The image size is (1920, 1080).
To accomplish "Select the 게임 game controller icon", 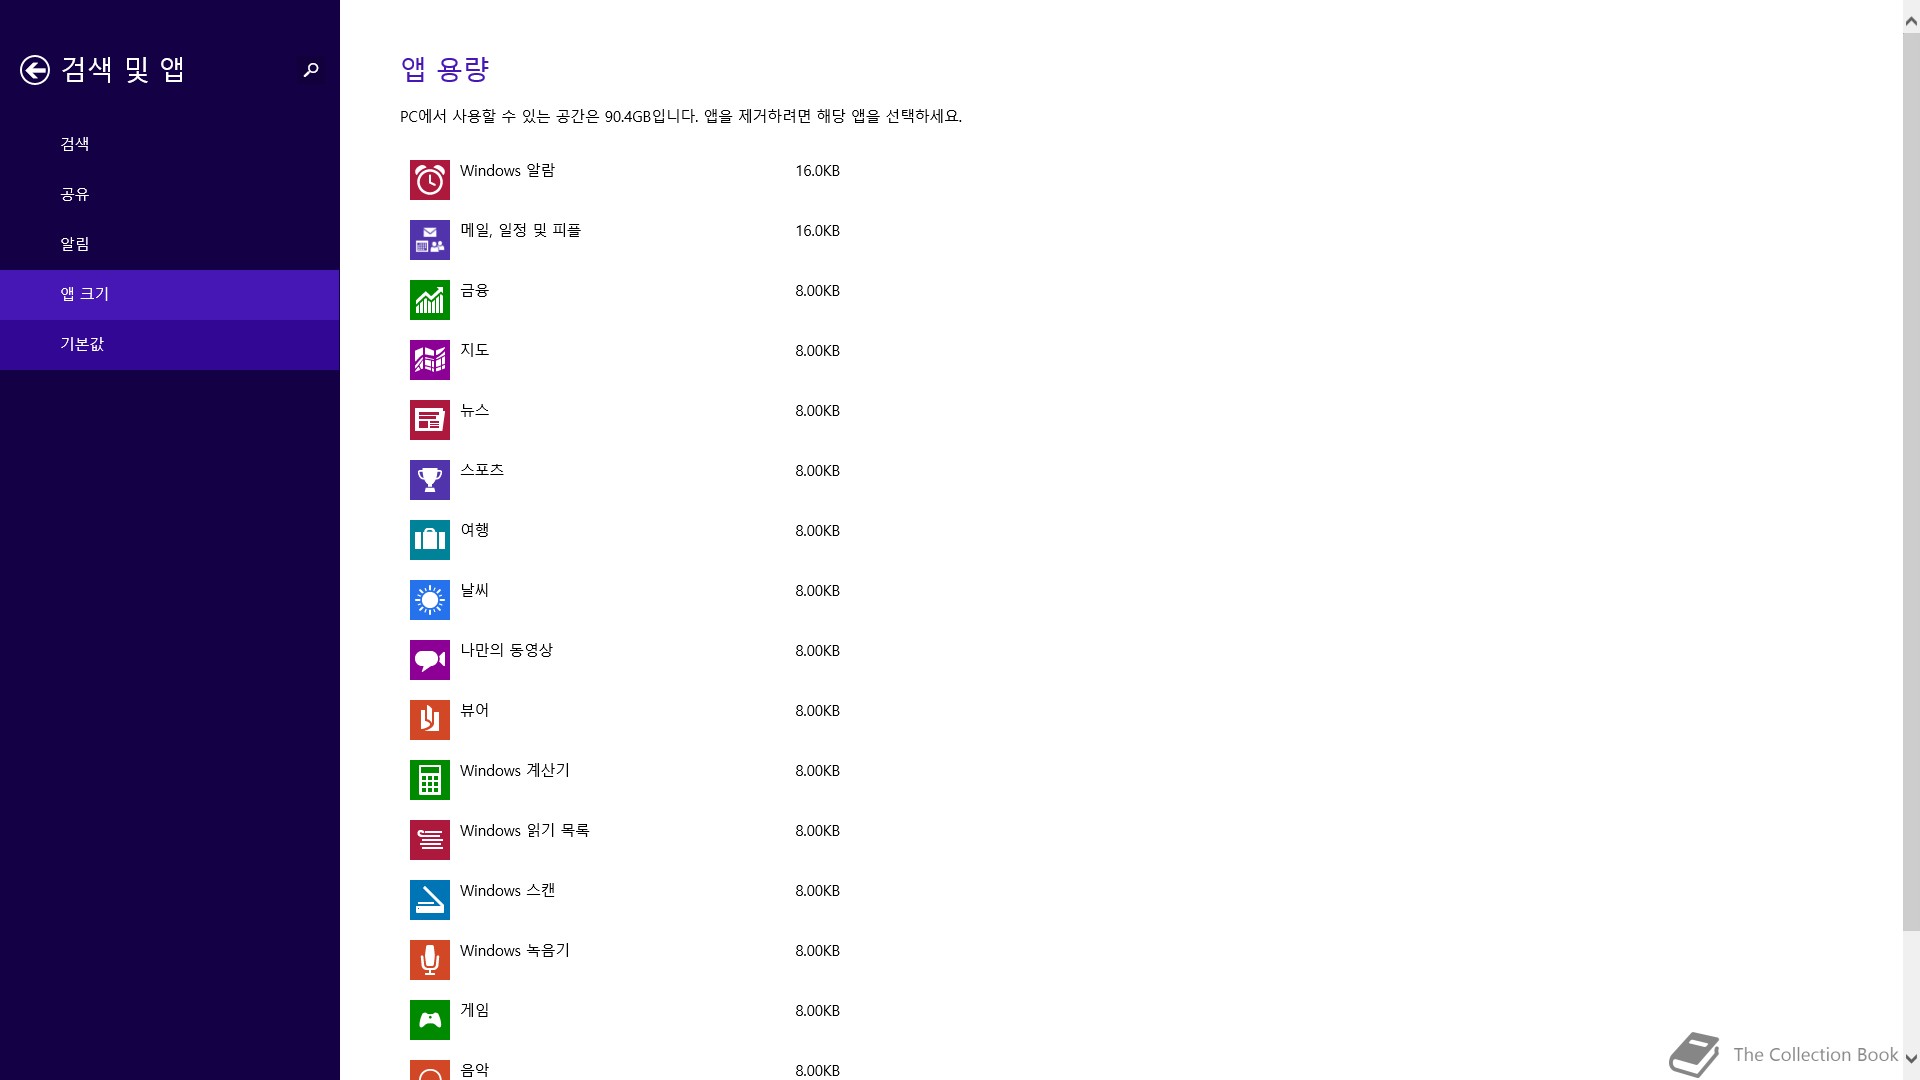I will pyautogui.click(x=430, y=1020).
